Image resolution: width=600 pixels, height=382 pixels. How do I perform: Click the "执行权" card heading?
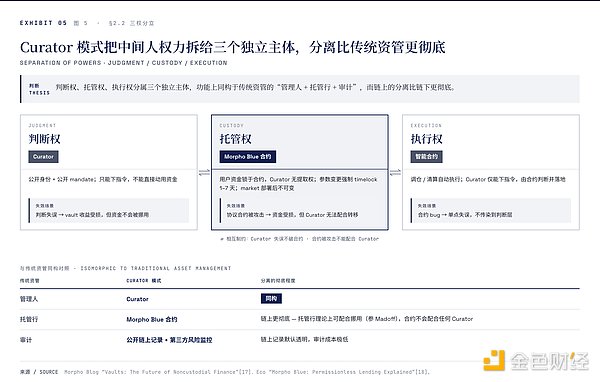pos(427,139)
